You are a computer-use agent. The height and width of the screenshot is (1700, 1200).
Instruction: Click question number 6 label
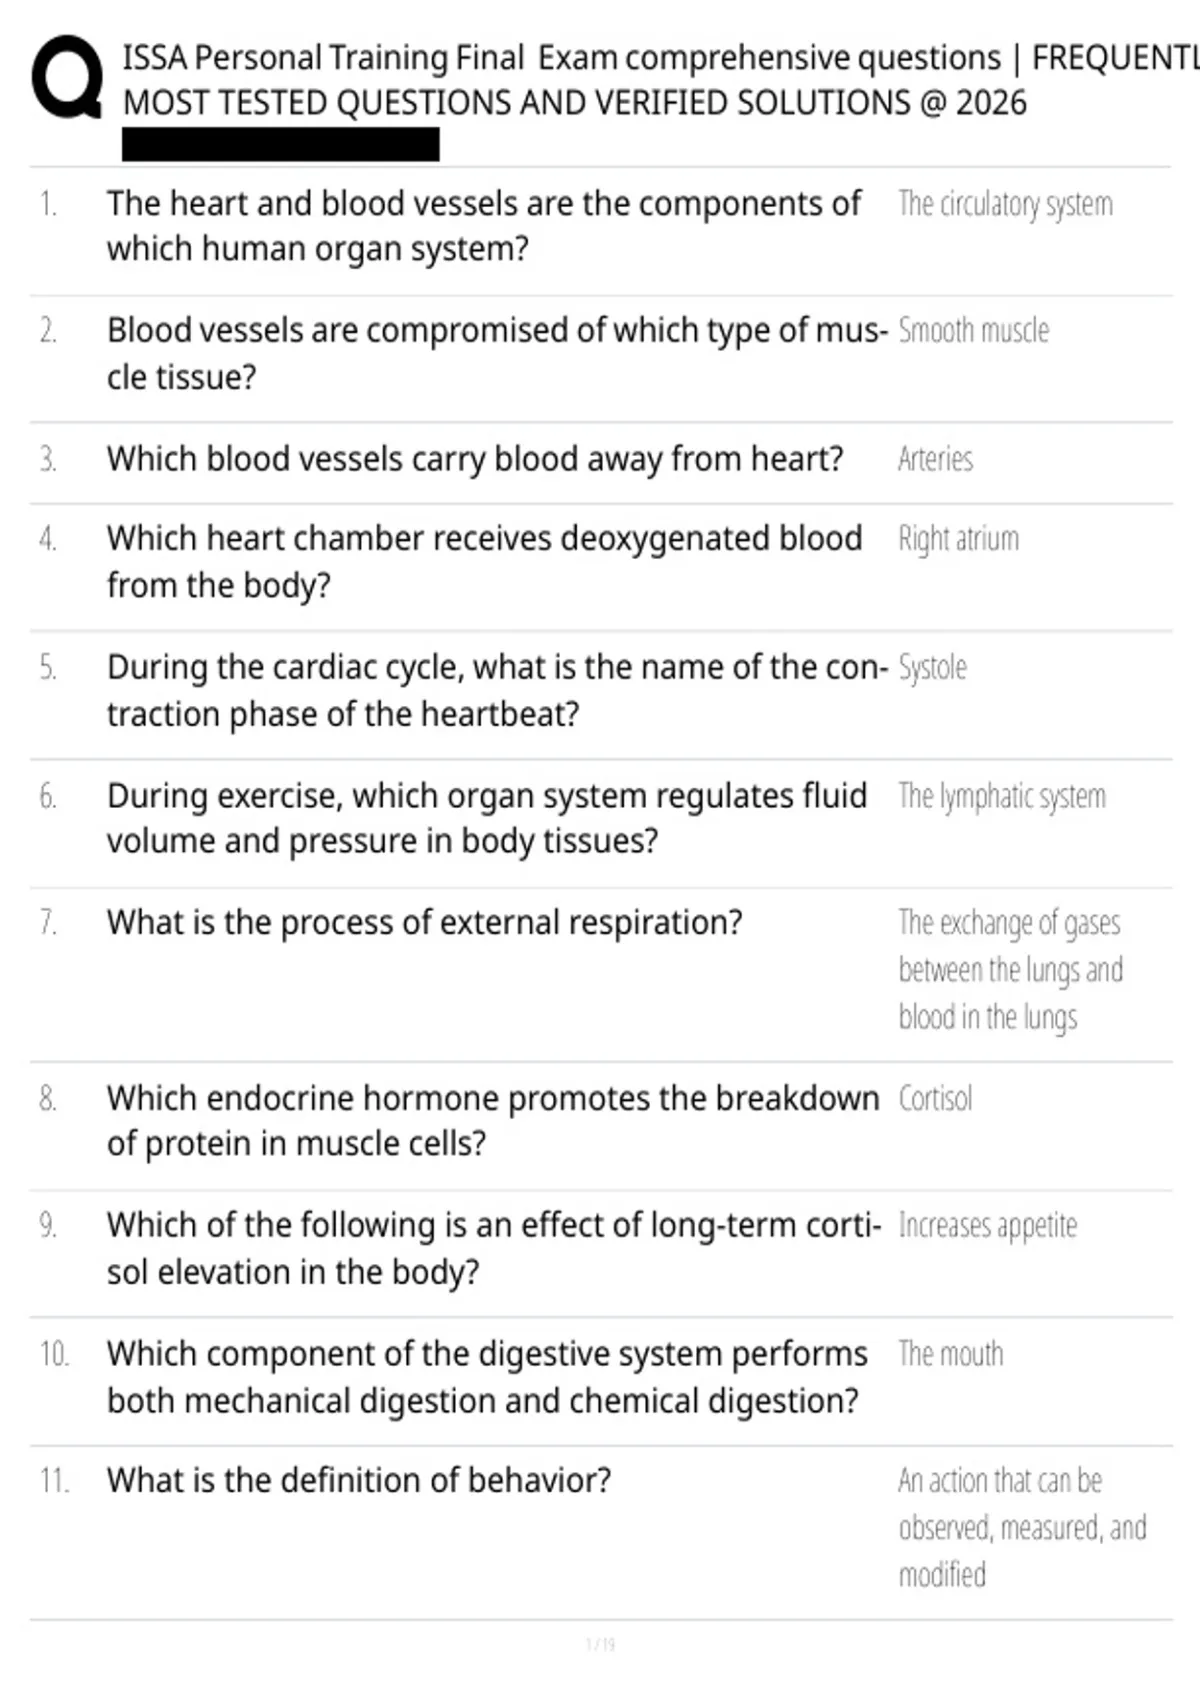pos(48,796)
